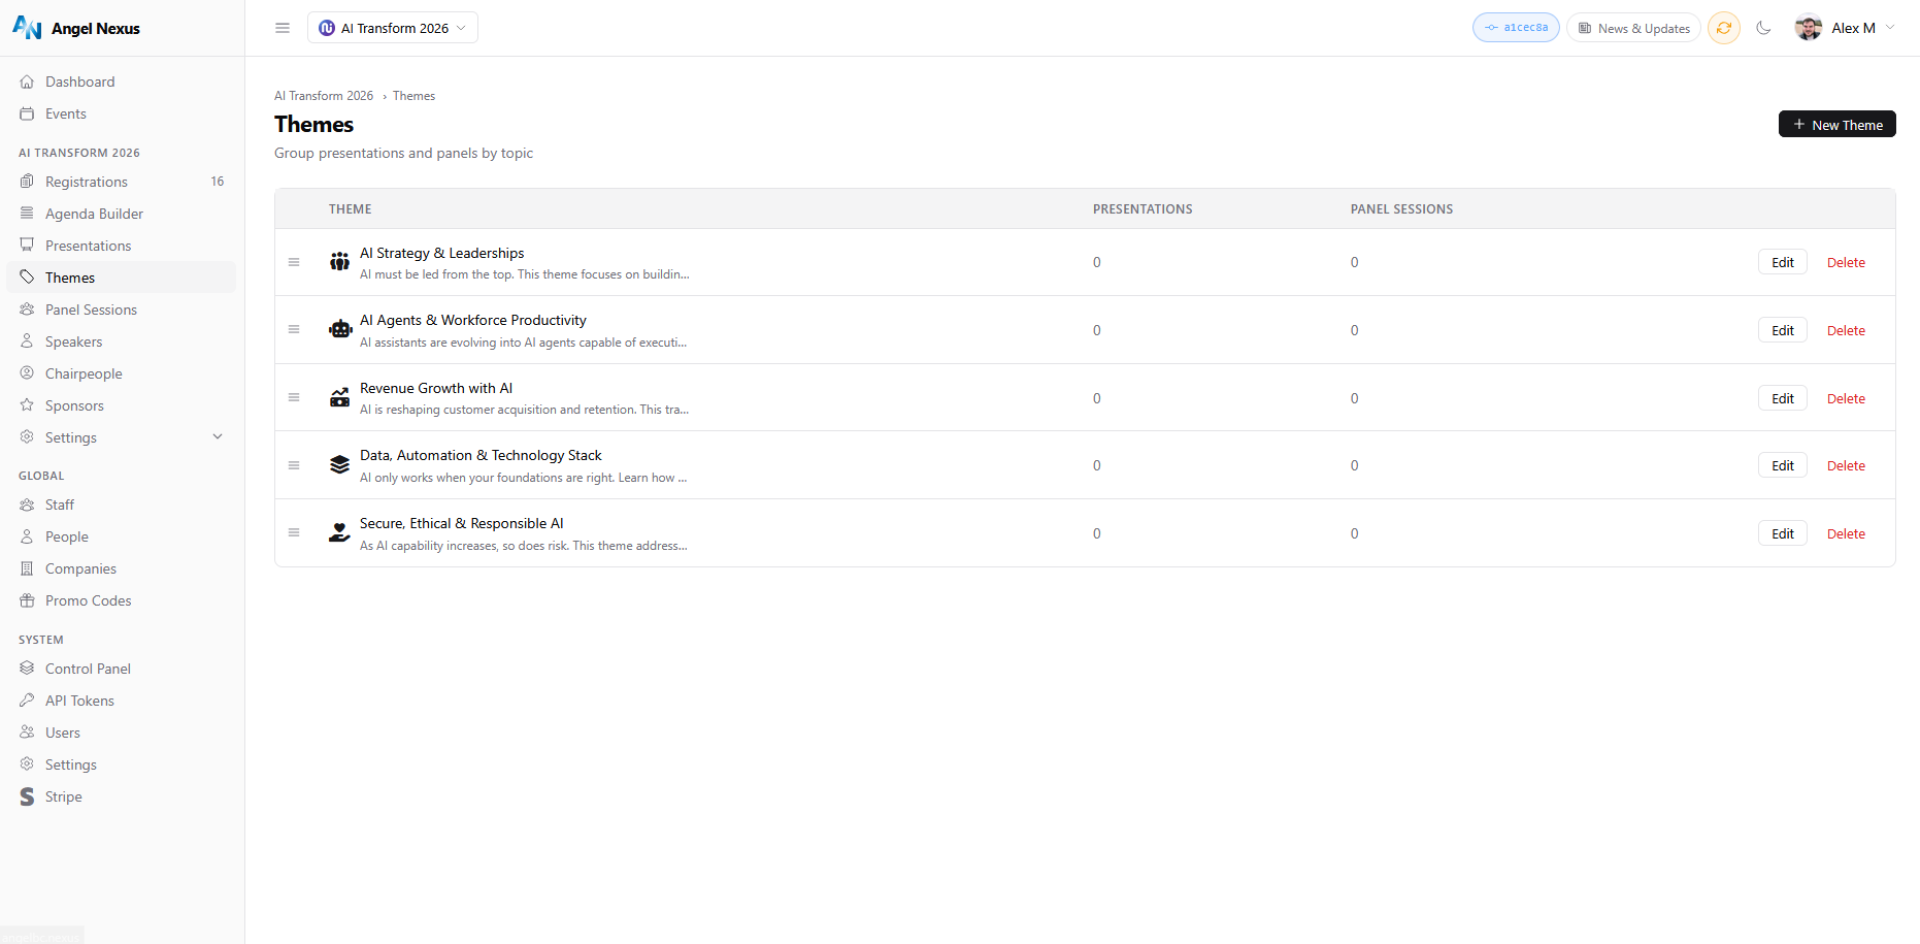The image size is (1920, 944).
Task: Open News & Updates
Action: click(x=1634, y=28)
